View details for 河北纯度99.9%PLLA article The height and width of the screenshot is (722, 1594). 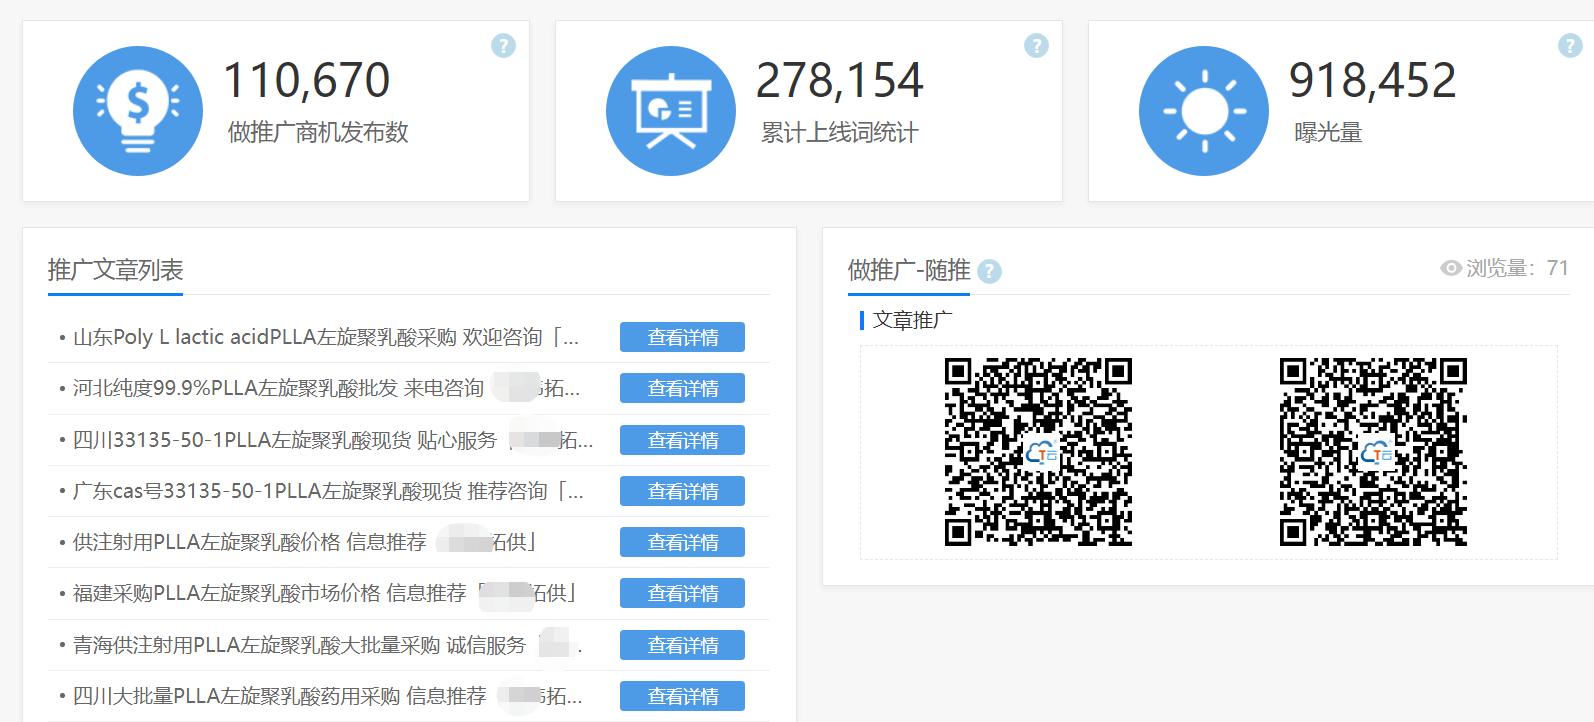pos(682,388)
